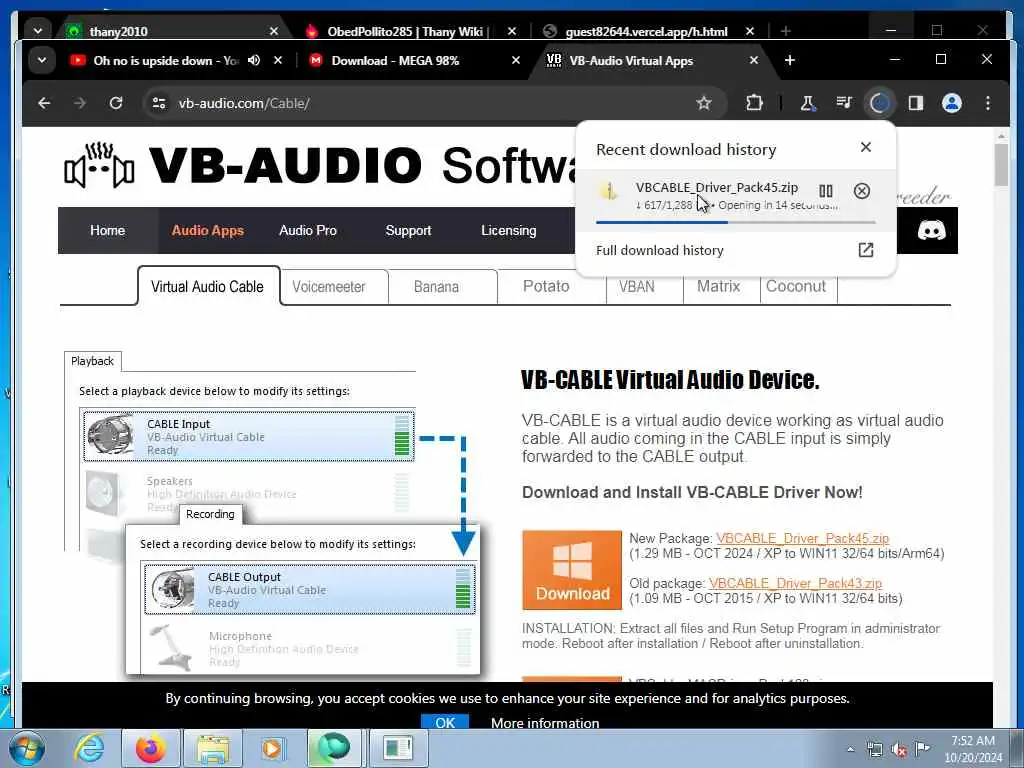Open full download history external-link icon
The height and width of the screenshot is (768, 1024).
tap(865, 250)
